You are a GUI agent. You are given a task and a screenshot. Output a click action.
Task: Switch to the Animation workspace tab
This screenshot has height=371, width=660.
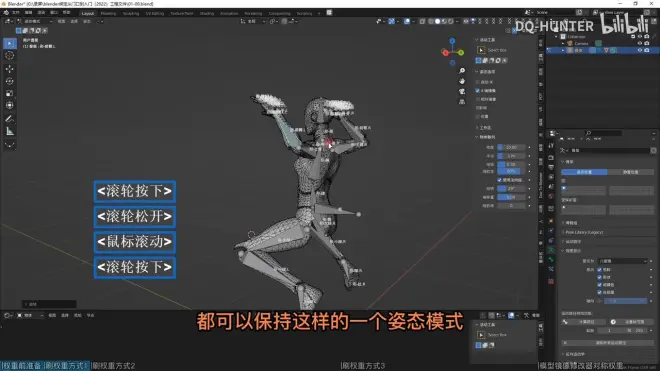click(229, 13)
